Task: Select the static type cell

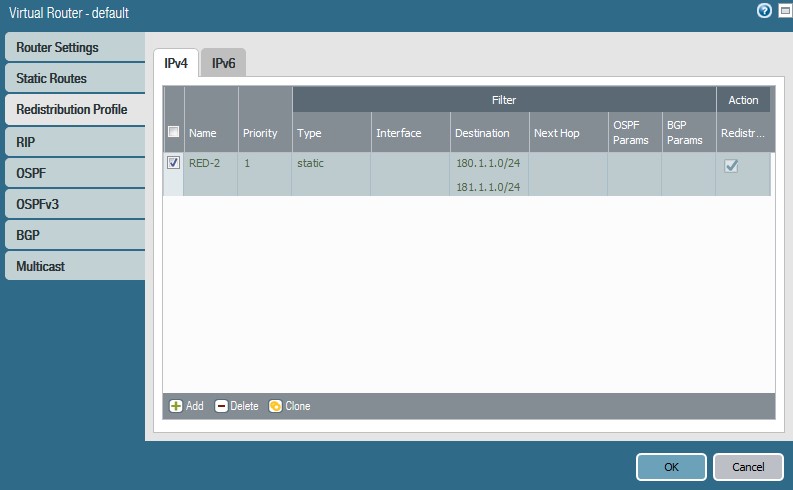Action: click(x=331, y=174)
